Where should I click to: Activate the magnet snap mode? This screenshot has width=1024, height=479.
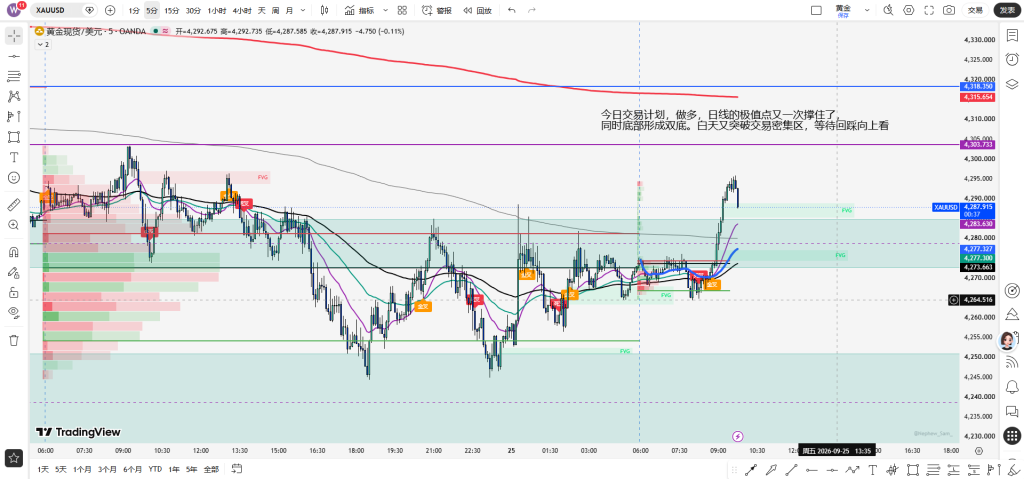[x=14, y=252]
